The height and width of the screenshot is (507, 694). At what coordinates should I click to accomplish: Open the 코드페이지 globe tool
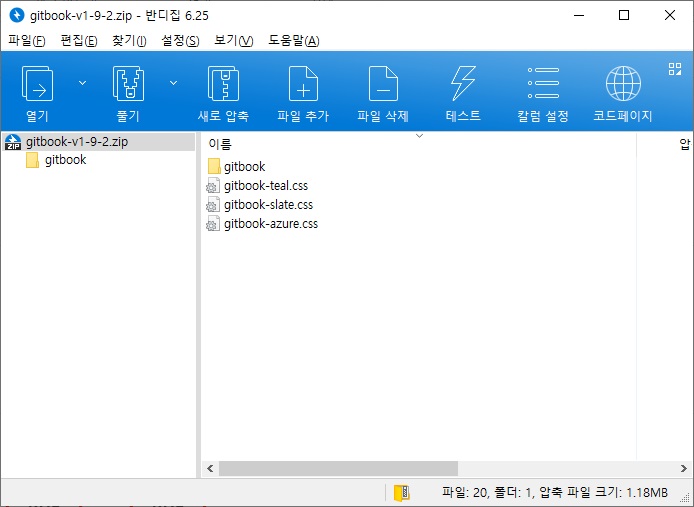[x=623, y=83]
